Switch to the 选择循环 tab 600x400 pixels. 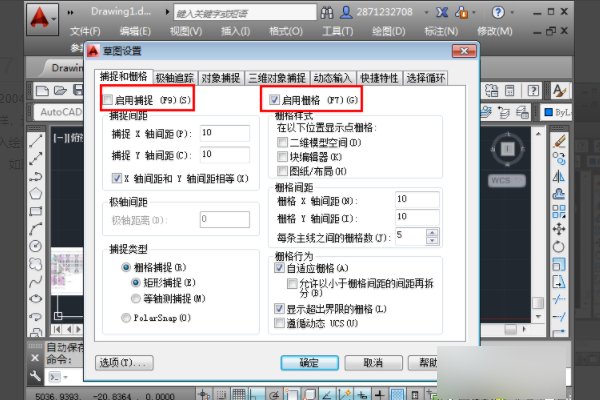click(x=426, y=78)
